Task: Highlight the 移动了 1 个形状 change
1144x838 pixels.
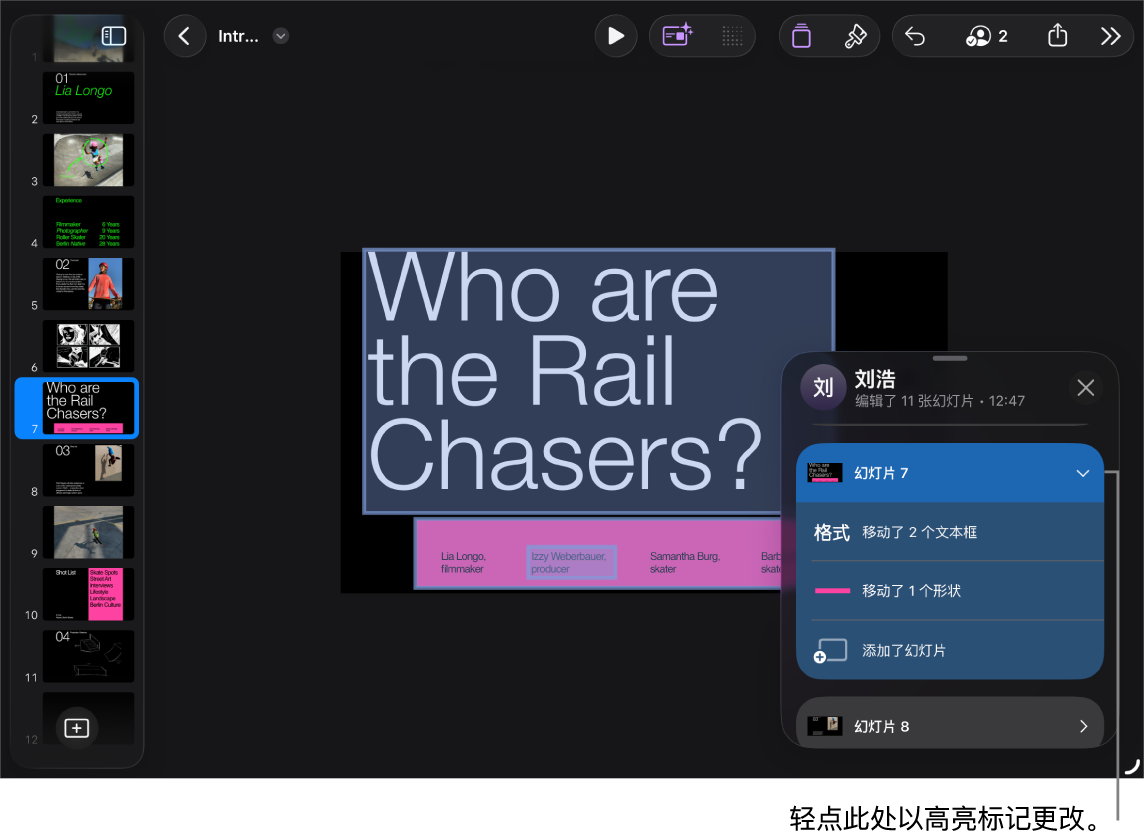Action: tap(950, 591)
